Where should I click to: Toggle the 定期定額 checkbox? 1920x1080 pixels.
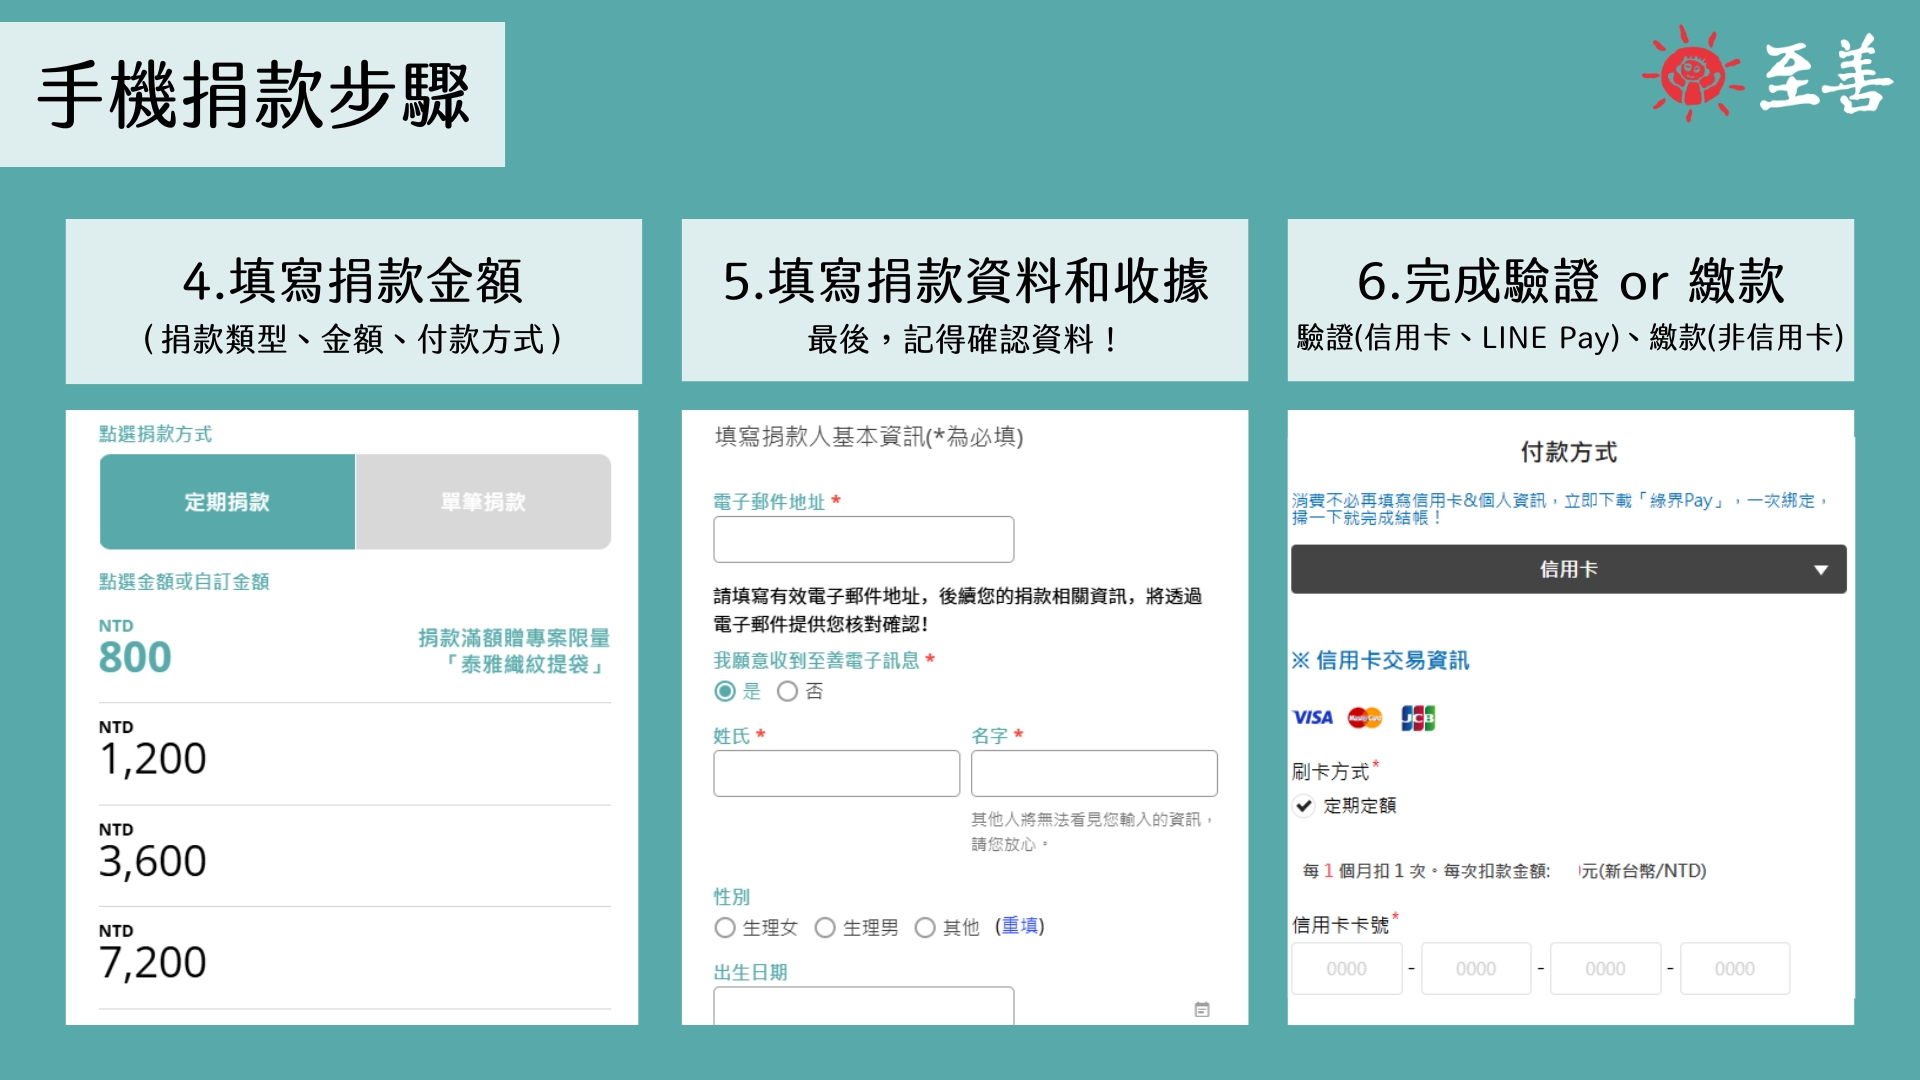click(x=1303, y=805)
